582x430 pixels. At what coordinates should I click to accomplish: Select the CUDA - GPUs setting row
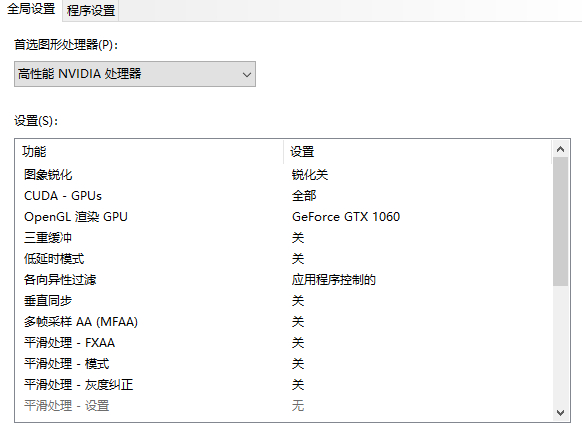[x=284, y=196]
